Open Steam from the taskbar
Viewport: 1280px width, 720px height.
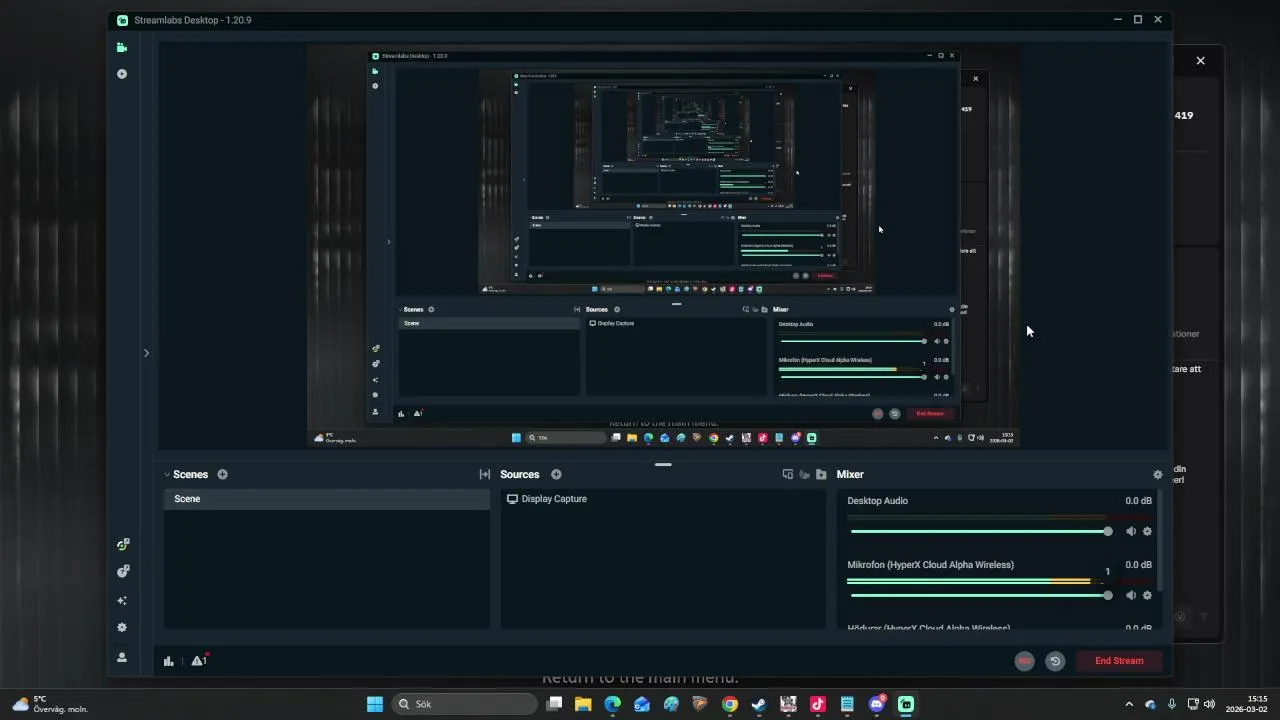[x=759, y=704]
